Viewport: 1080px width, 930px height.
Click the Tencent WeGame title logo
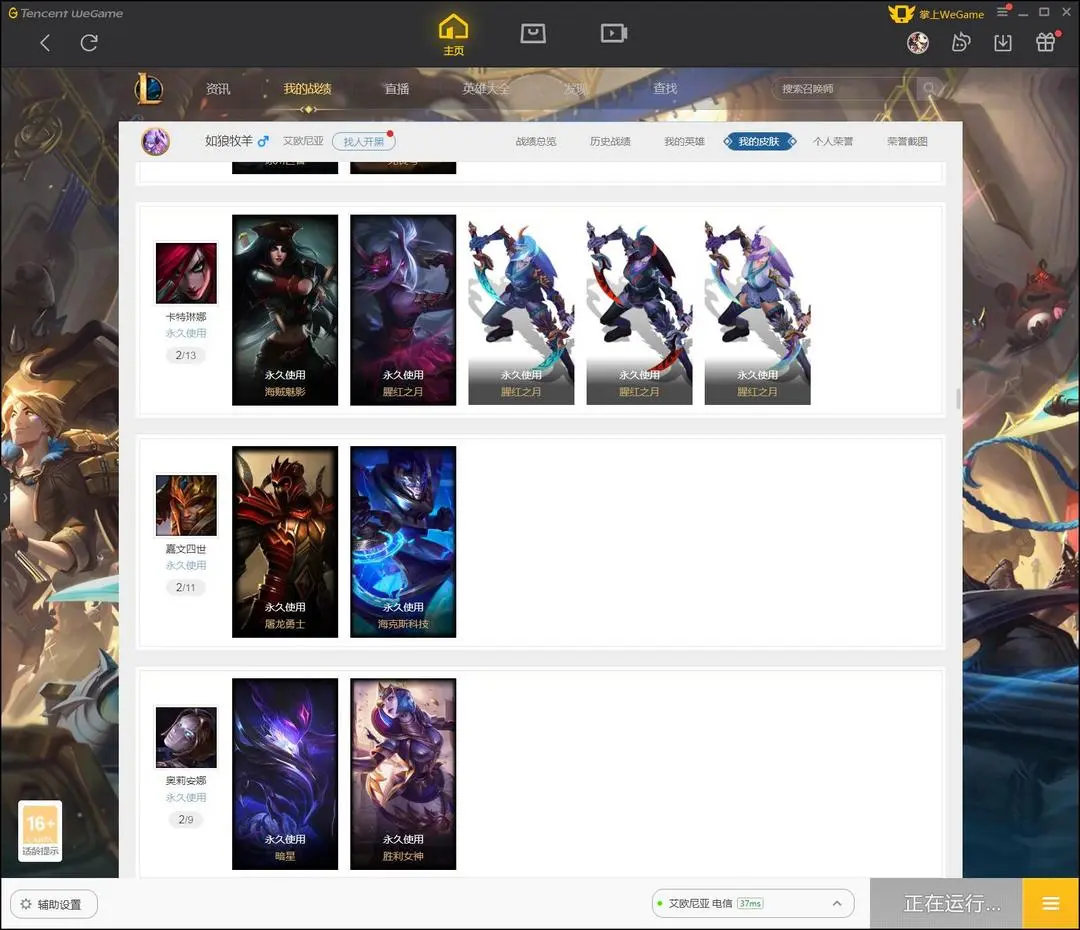pos(65,13)
